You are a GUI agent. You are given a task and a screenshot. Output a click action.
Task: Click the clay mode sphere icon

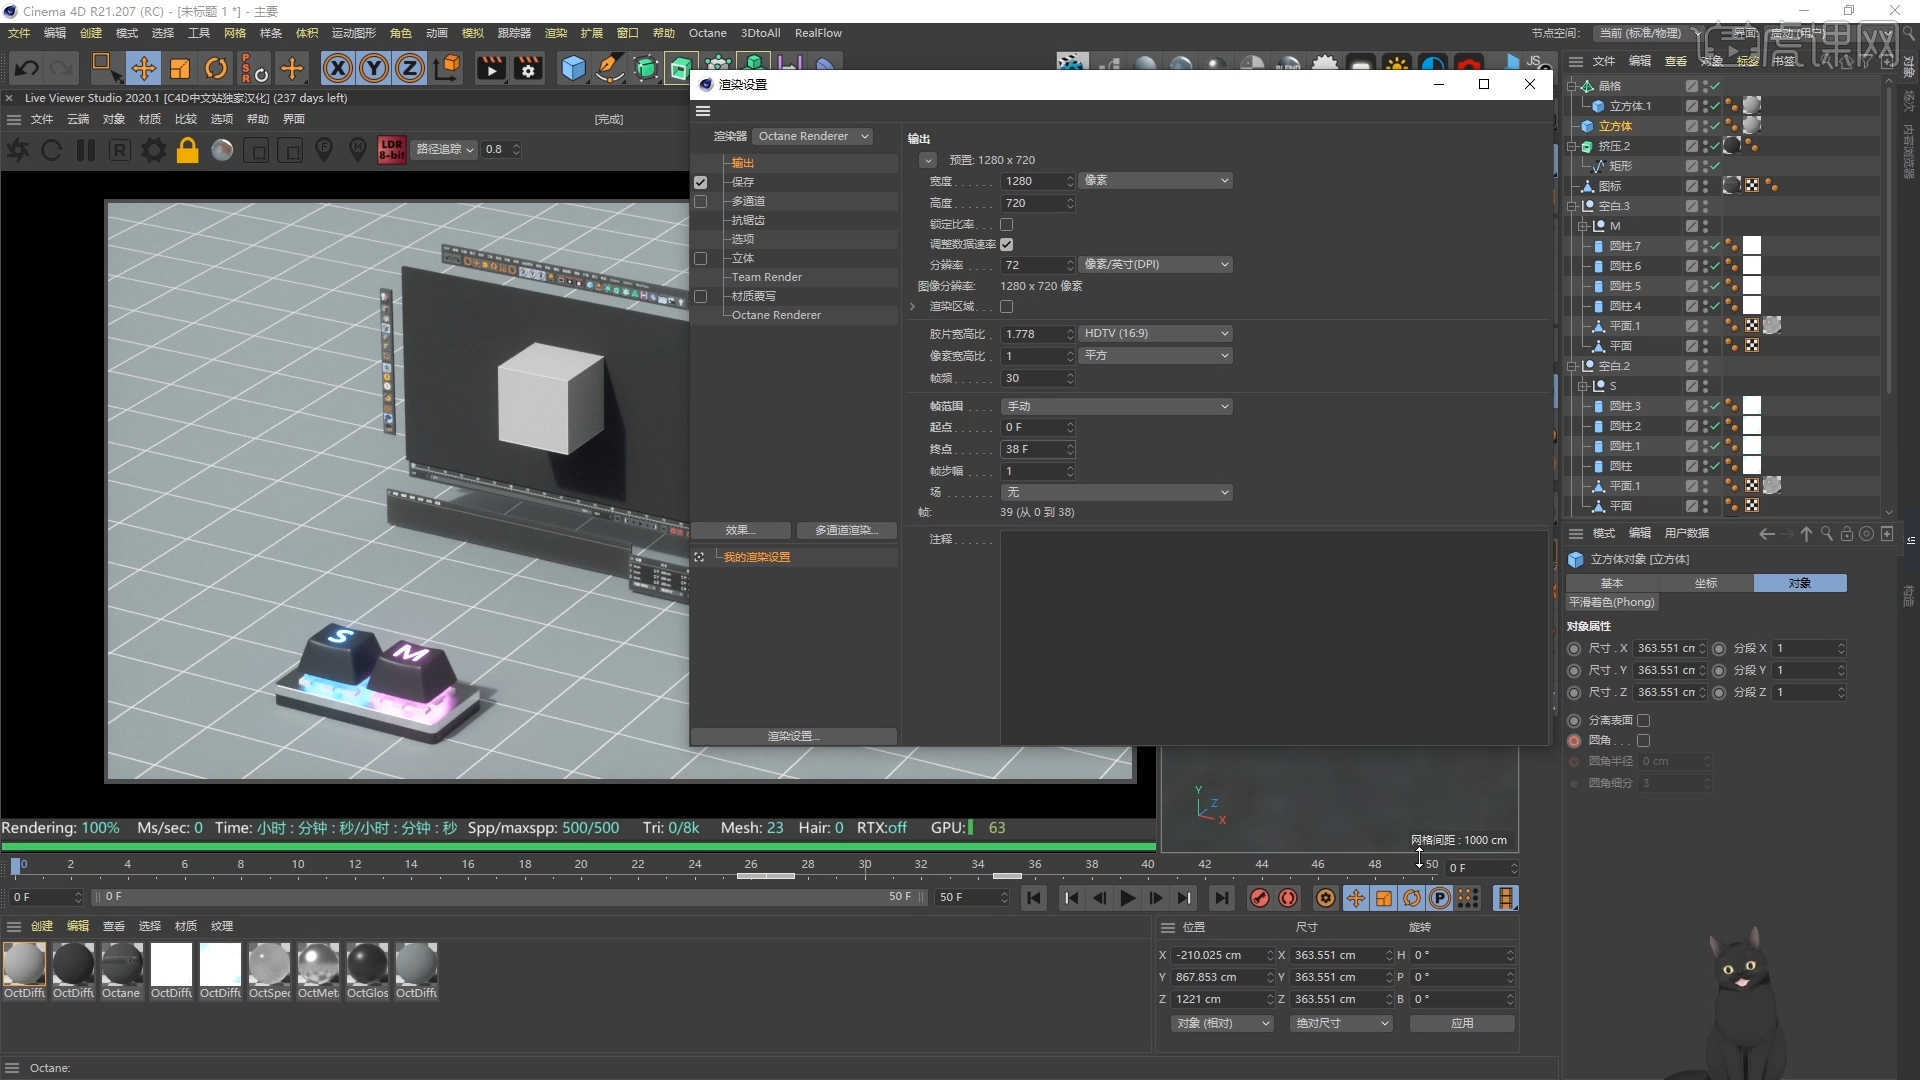pos(222,150)
